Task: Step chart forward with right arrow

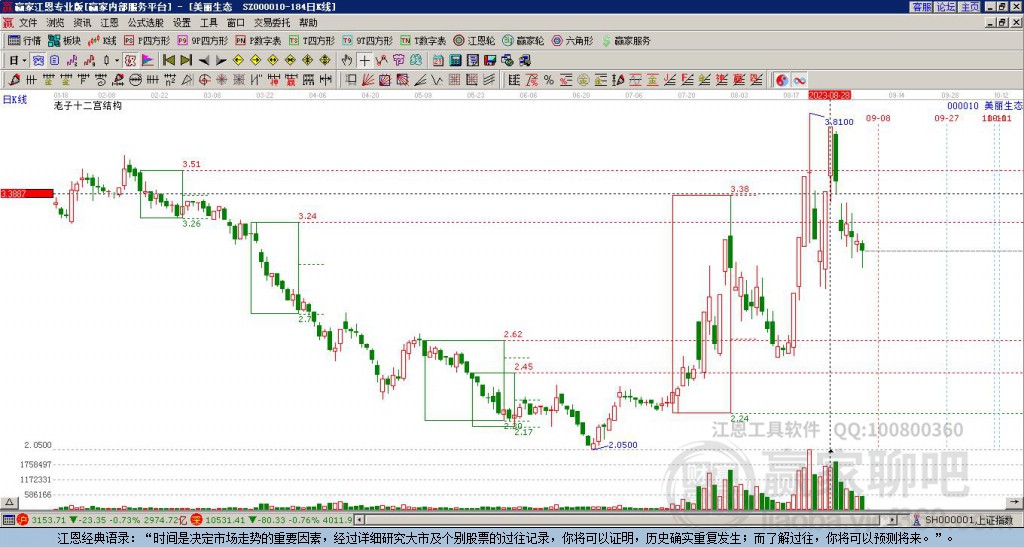Action: click(221, 61)
